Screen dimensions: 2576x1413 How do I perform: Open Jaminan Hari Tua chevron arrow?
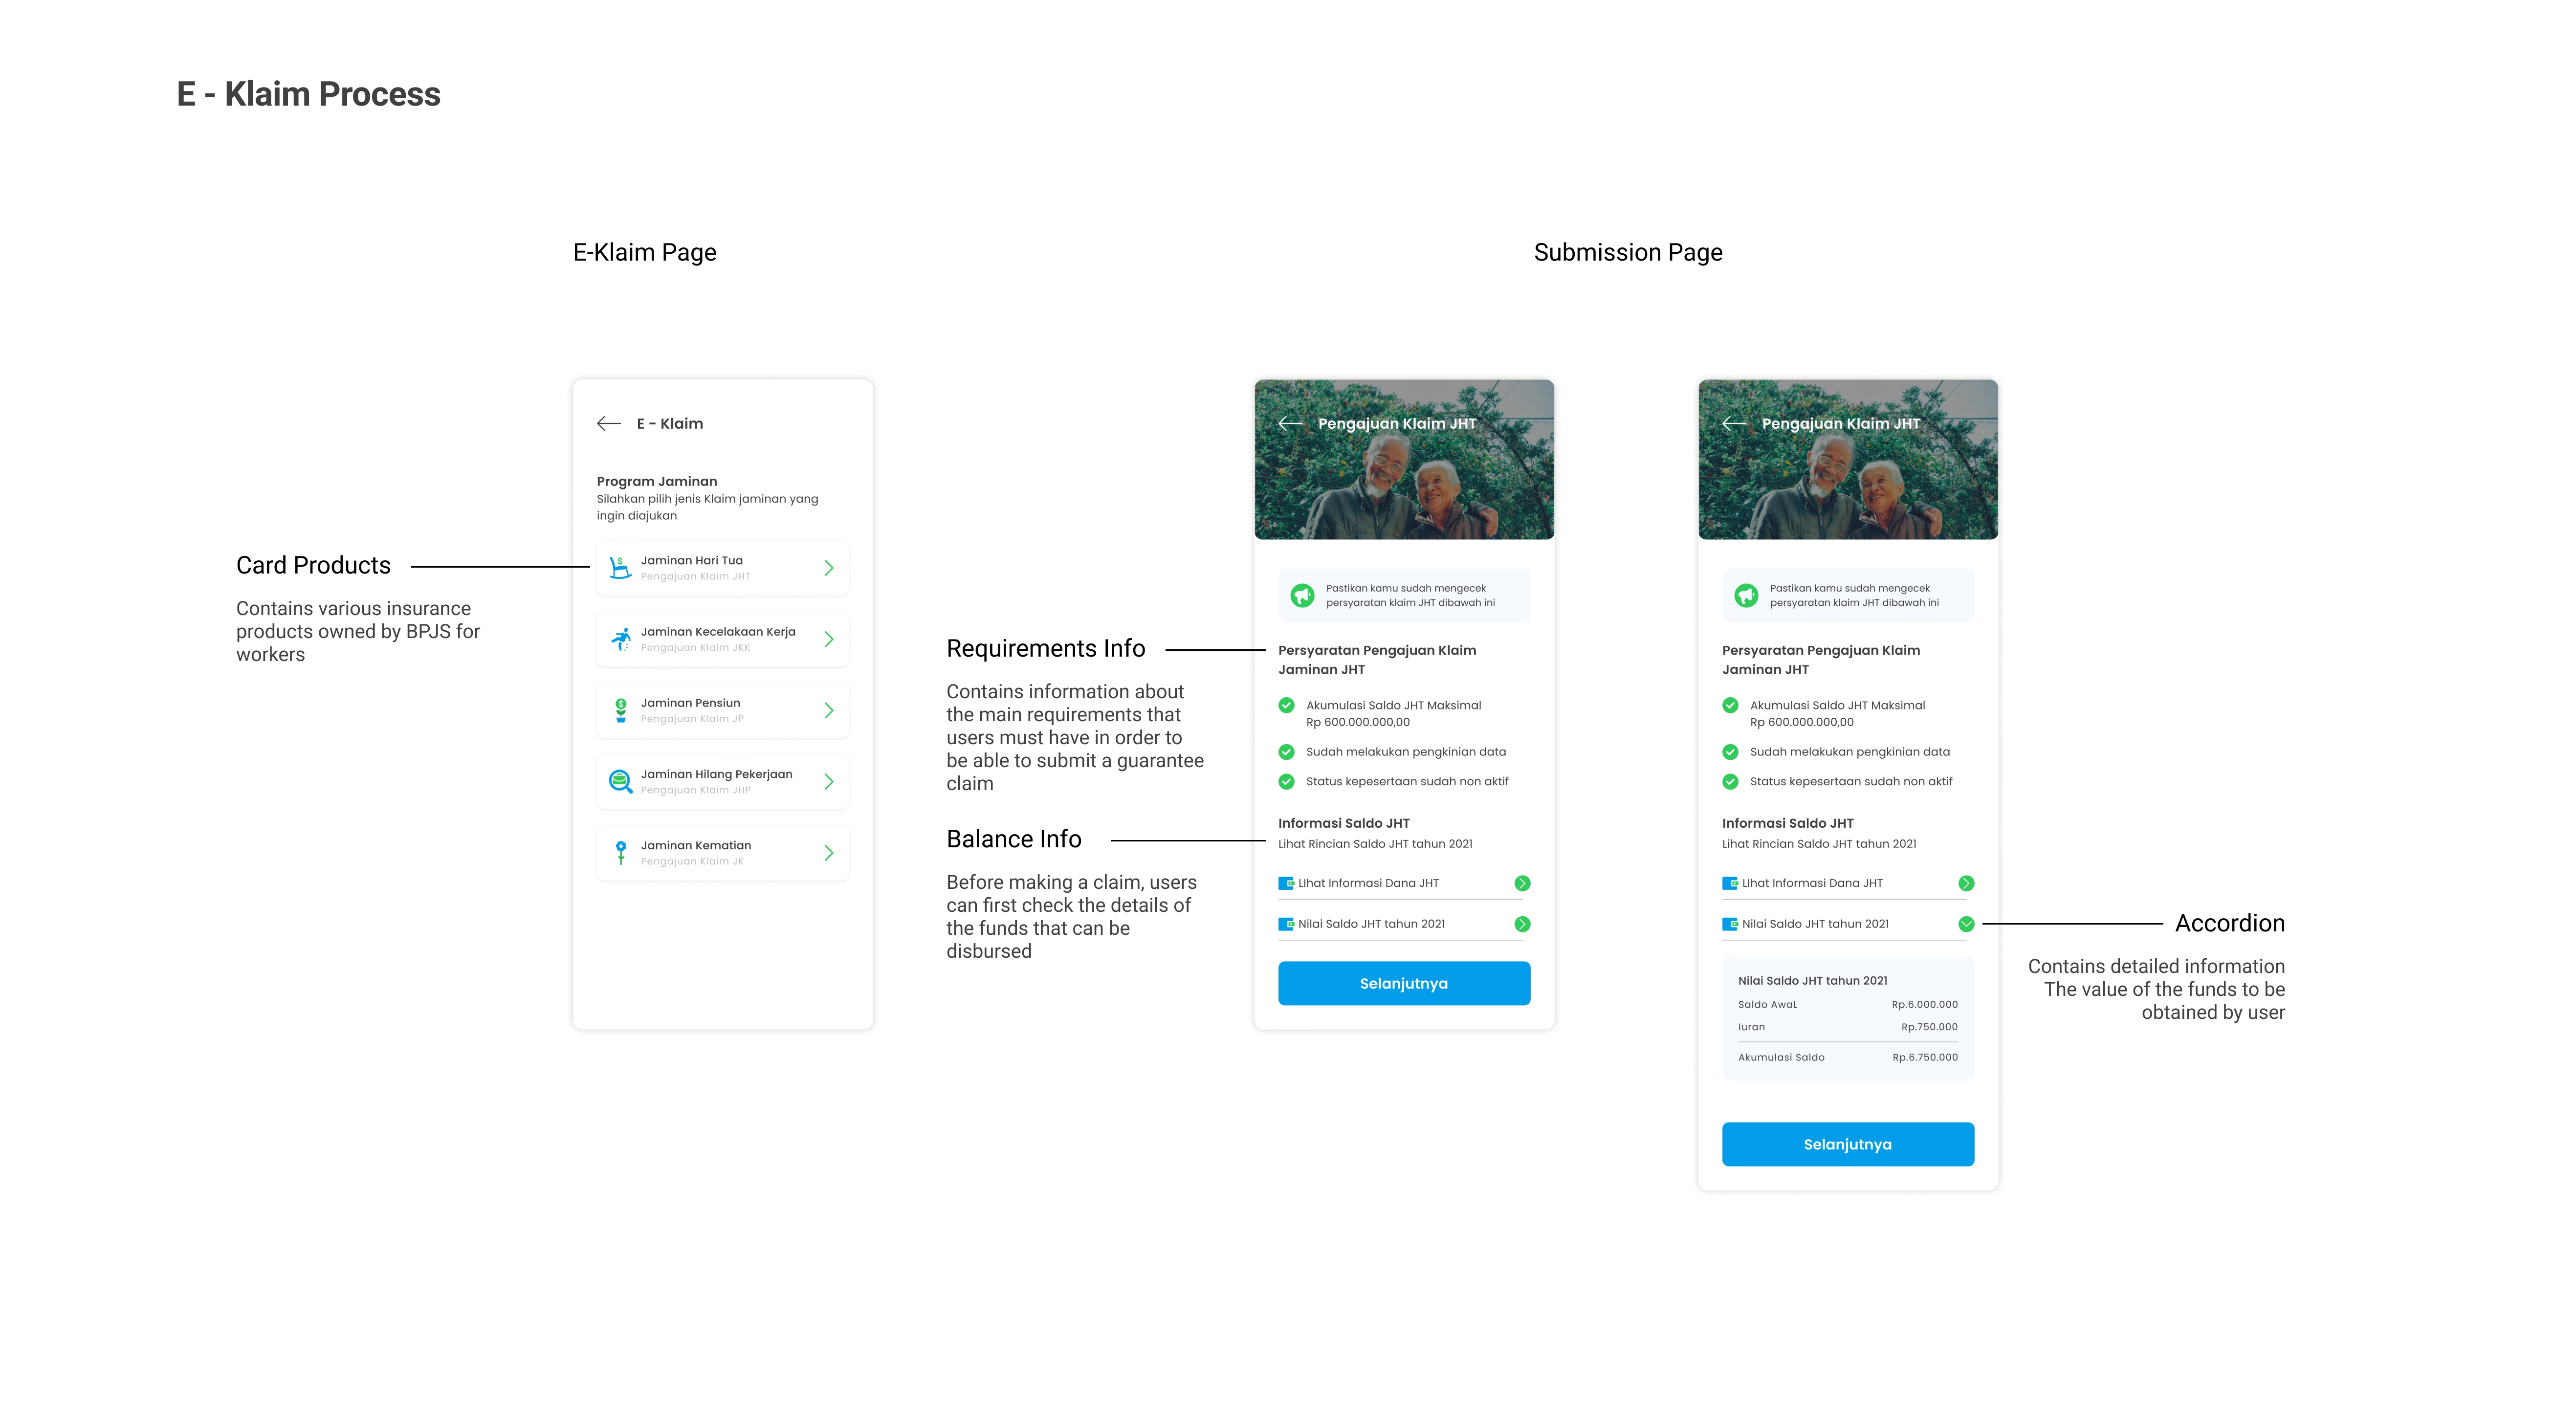pyautogui.click(x=829, y=568)
